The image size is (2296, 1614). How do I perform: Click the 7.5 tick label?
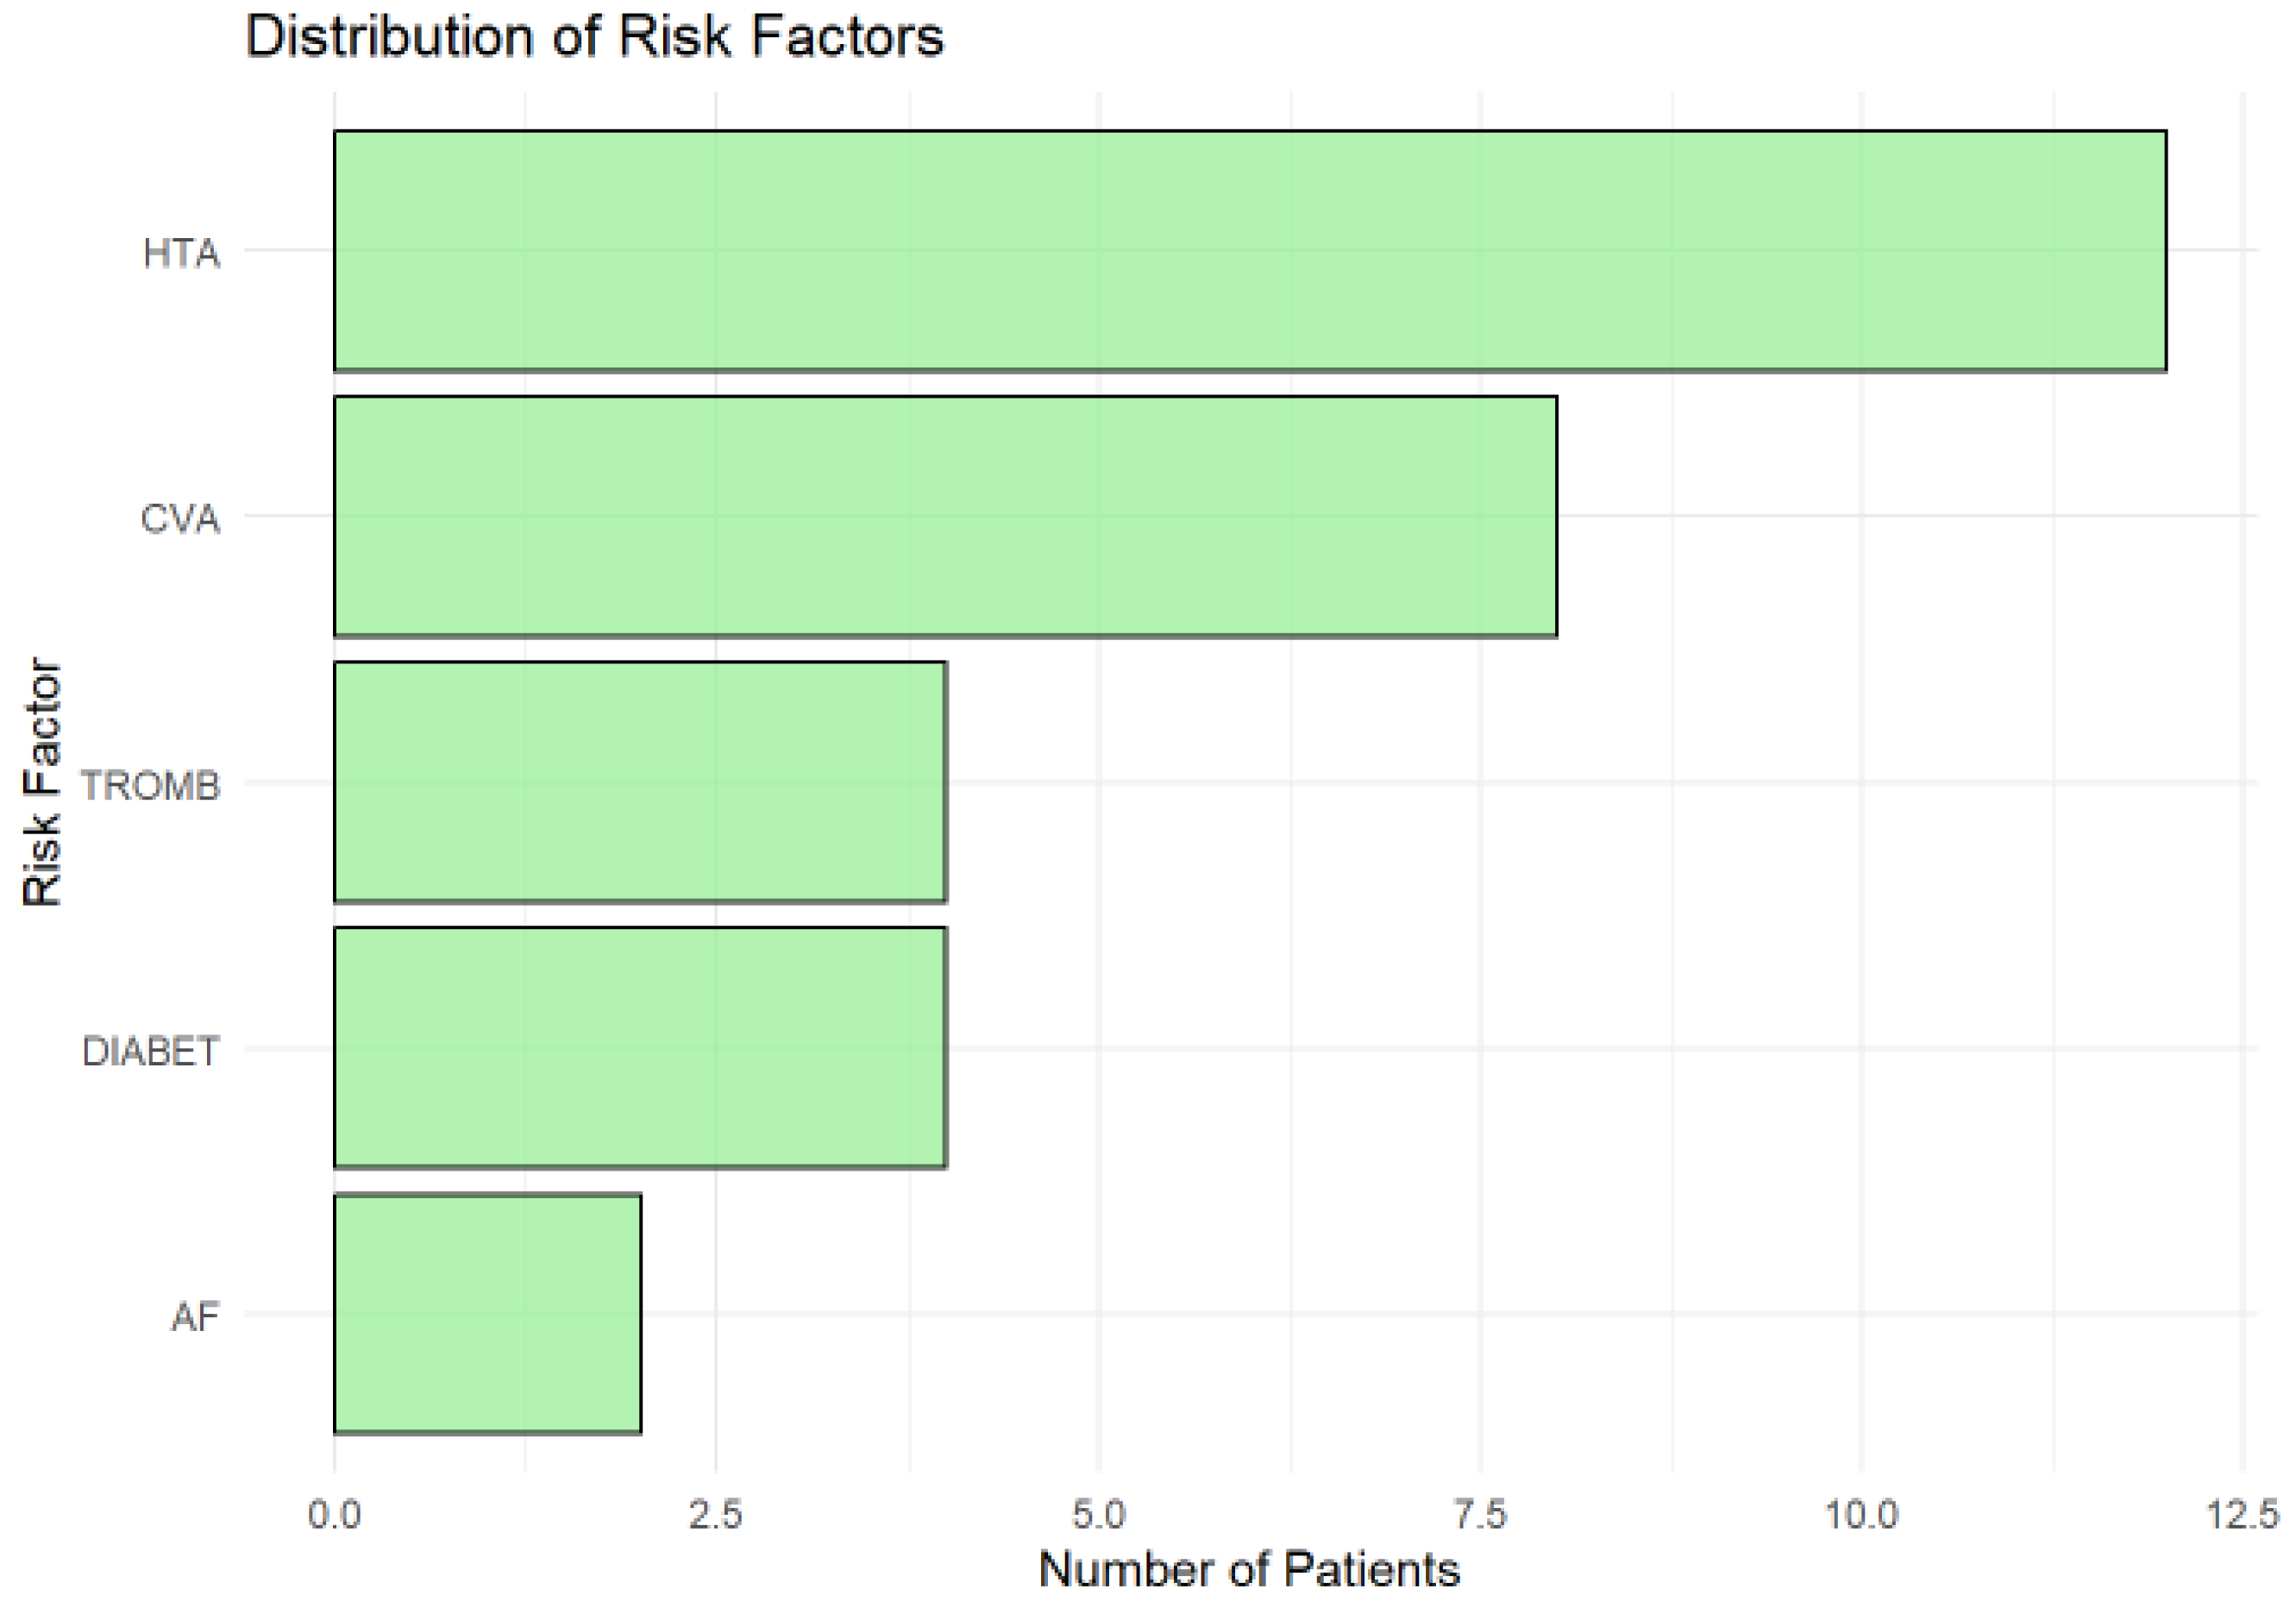[1480, 1515]
